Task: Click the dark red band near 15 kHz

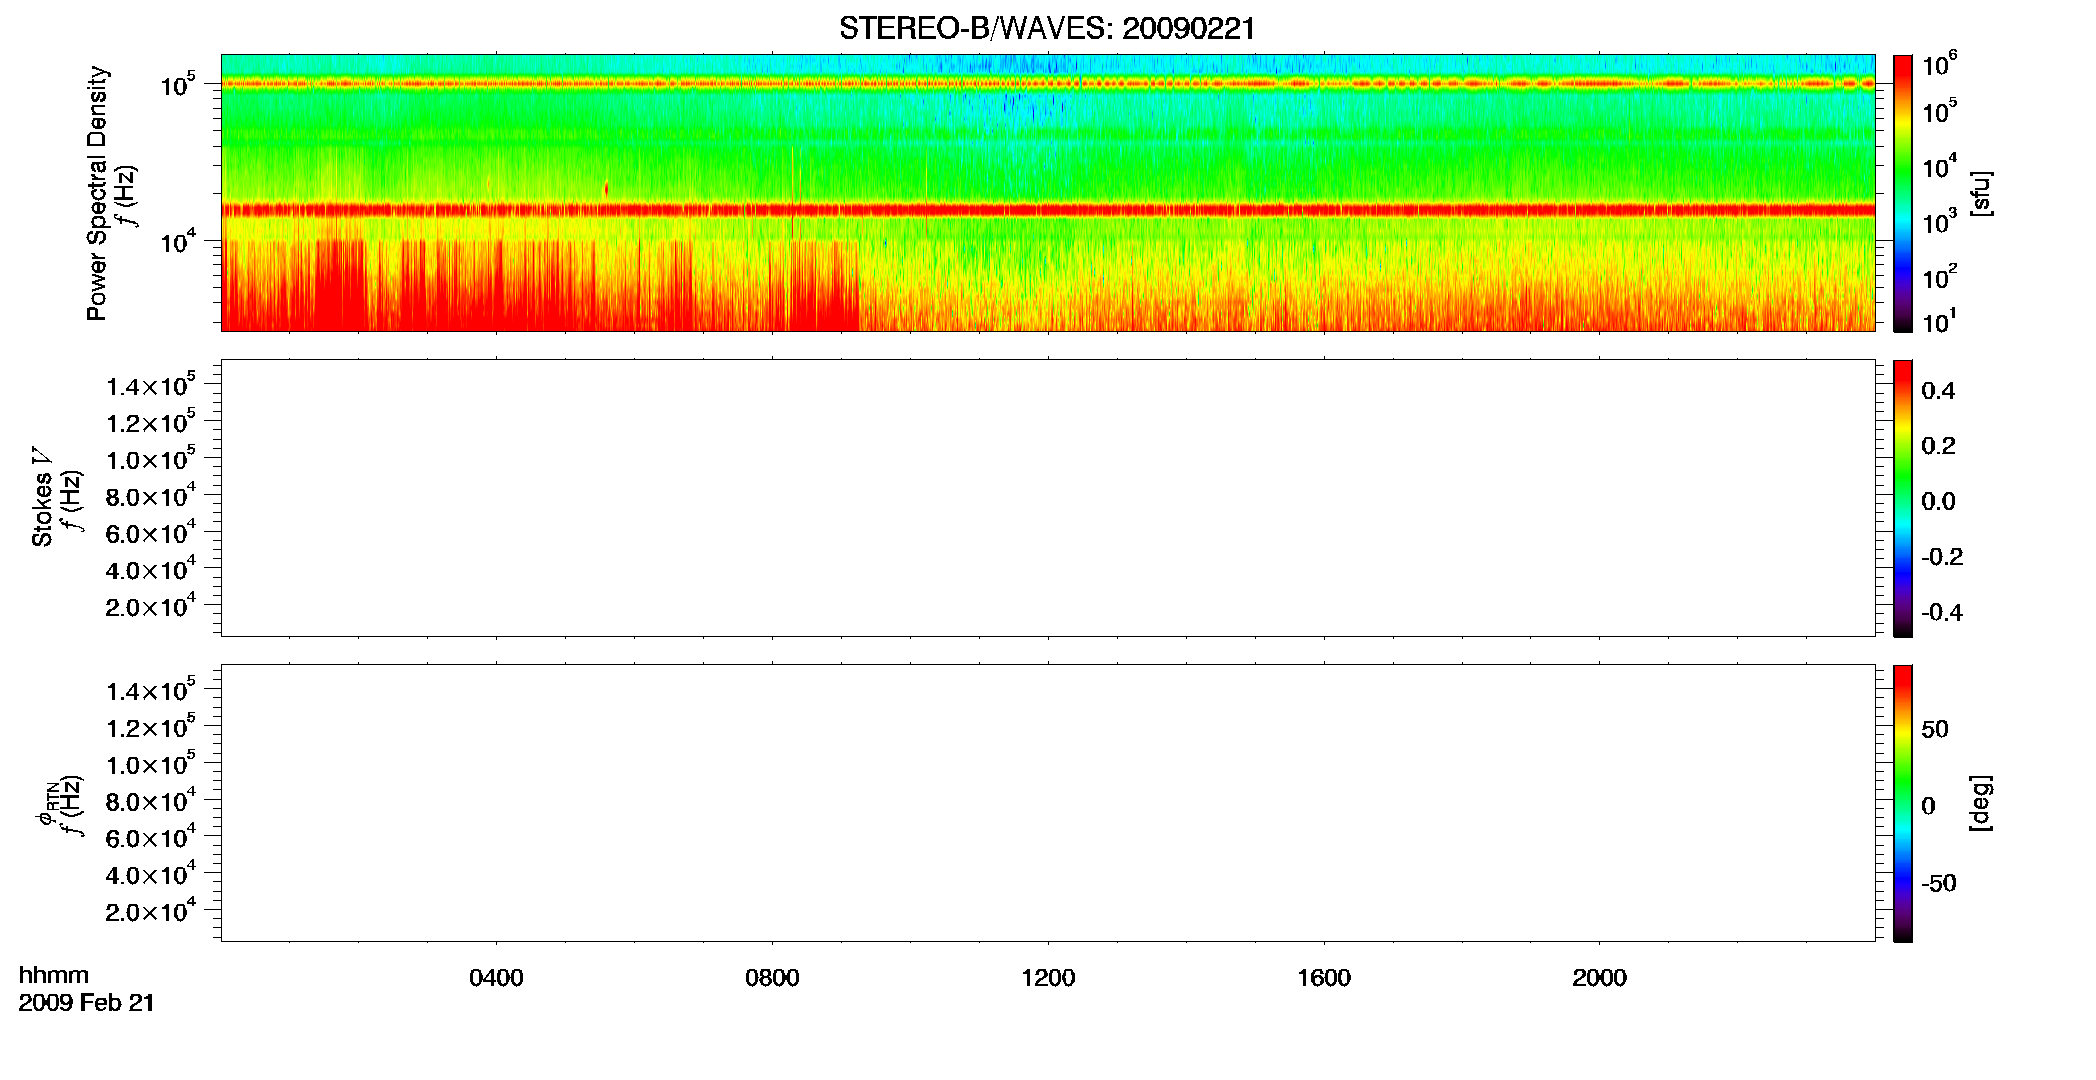Action: click(x=1048, y=210)
